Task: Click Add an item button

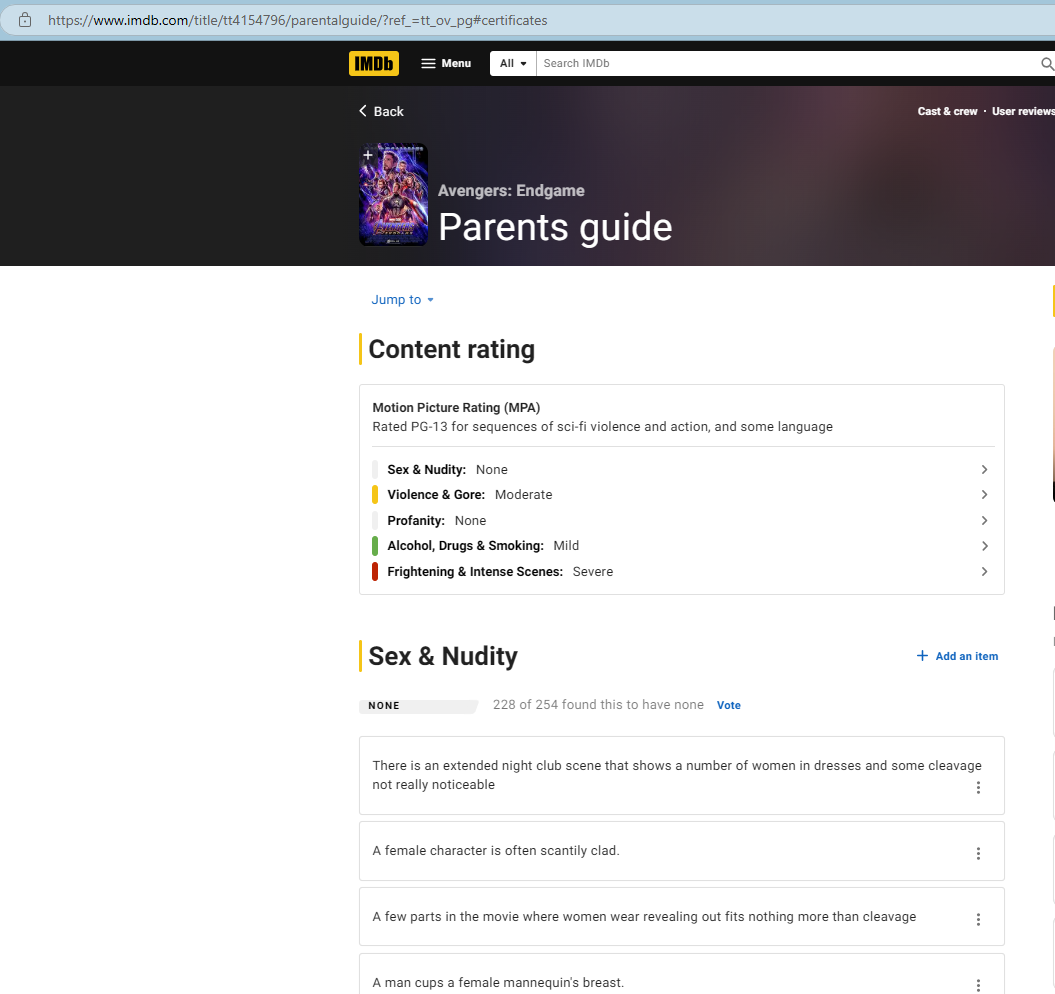Action: (957, 656)
